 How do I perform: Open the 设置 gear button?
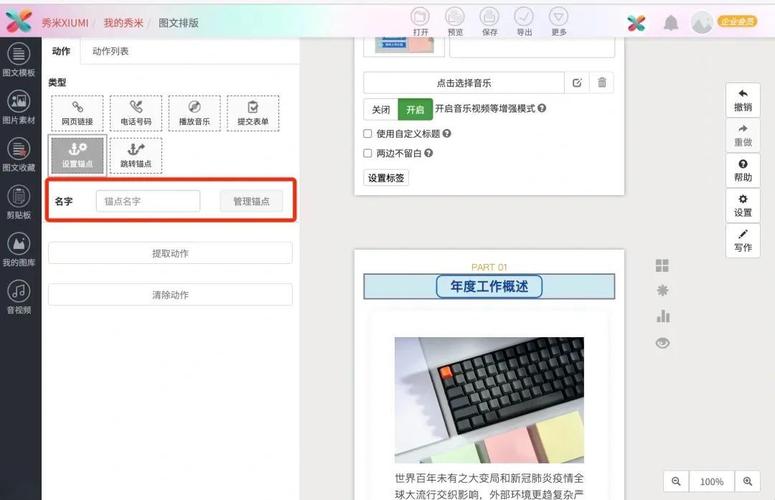tap(743, 206)
